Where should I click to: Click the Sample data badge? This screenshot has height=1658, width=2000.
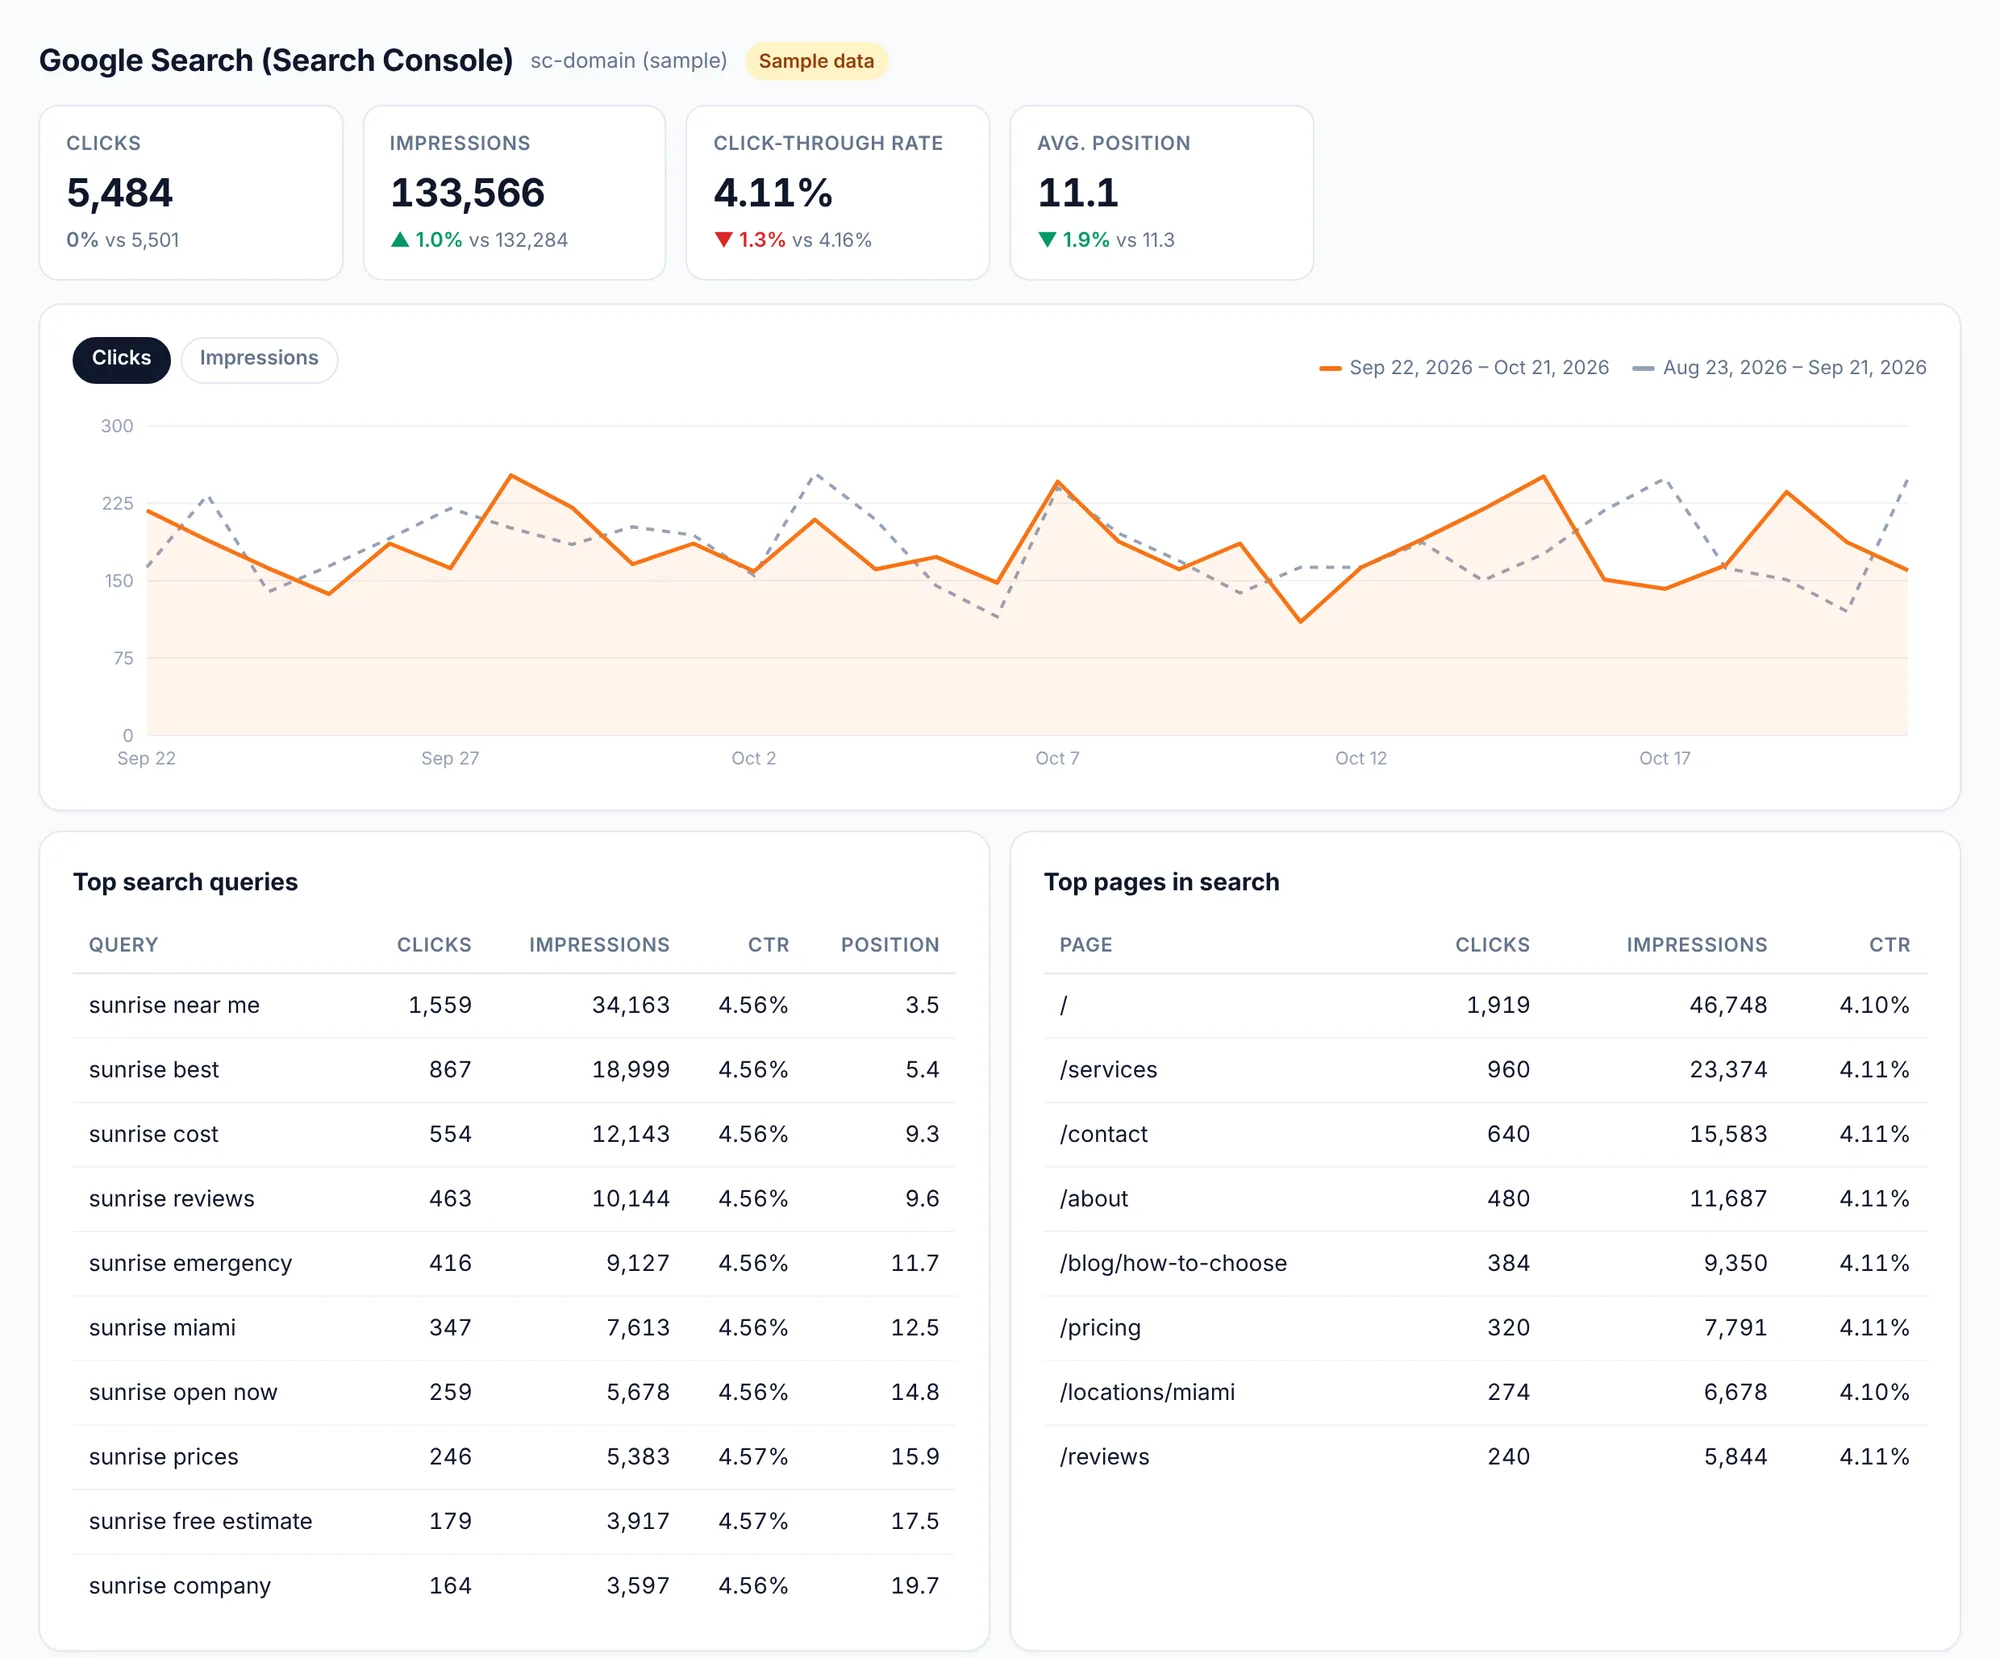point(816,61)
